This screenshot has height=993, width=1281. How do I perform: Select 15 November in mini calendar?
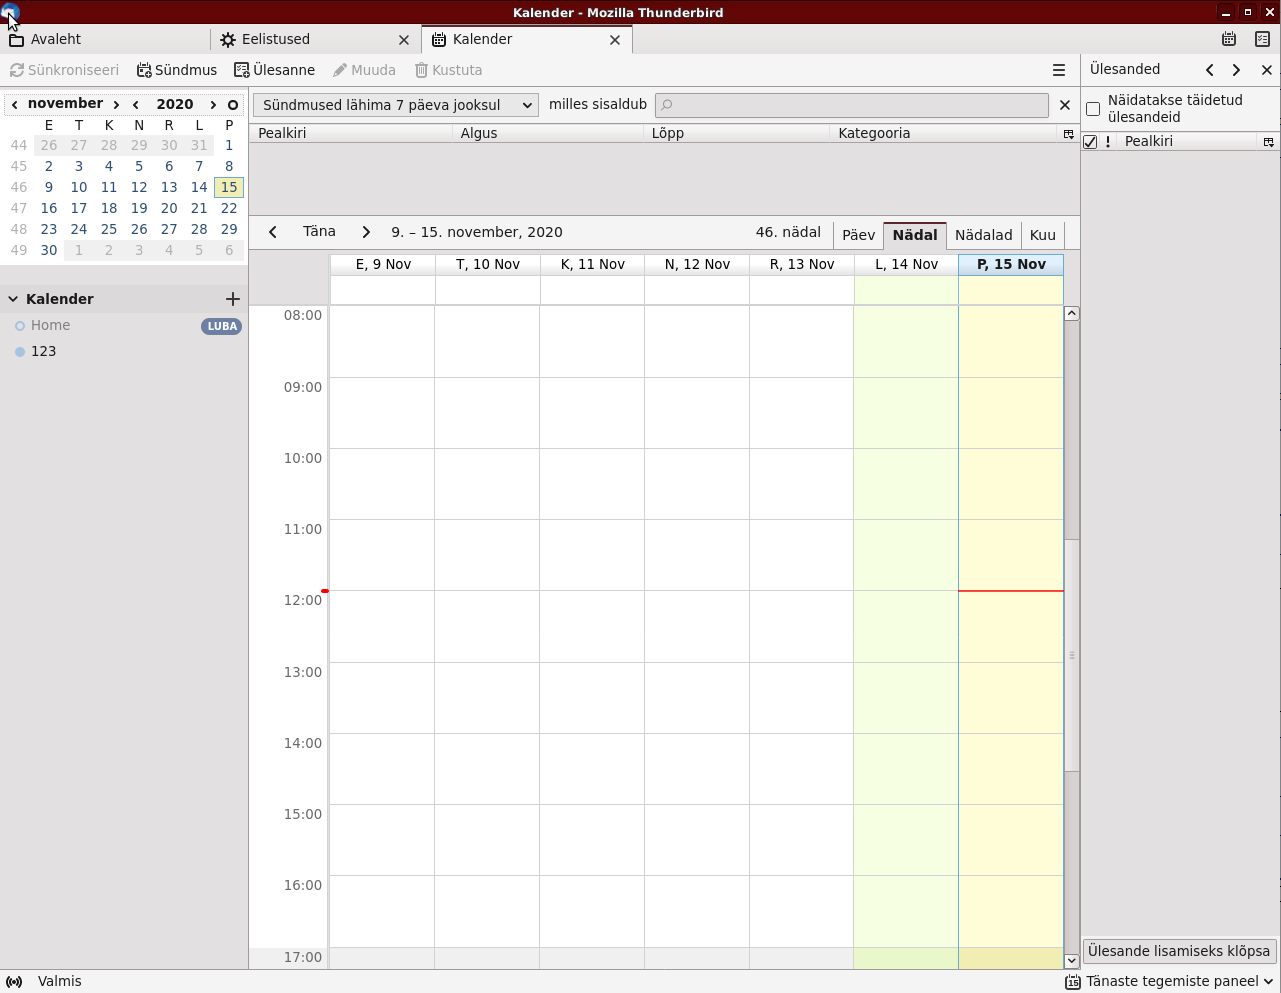(x=229, y=187)
